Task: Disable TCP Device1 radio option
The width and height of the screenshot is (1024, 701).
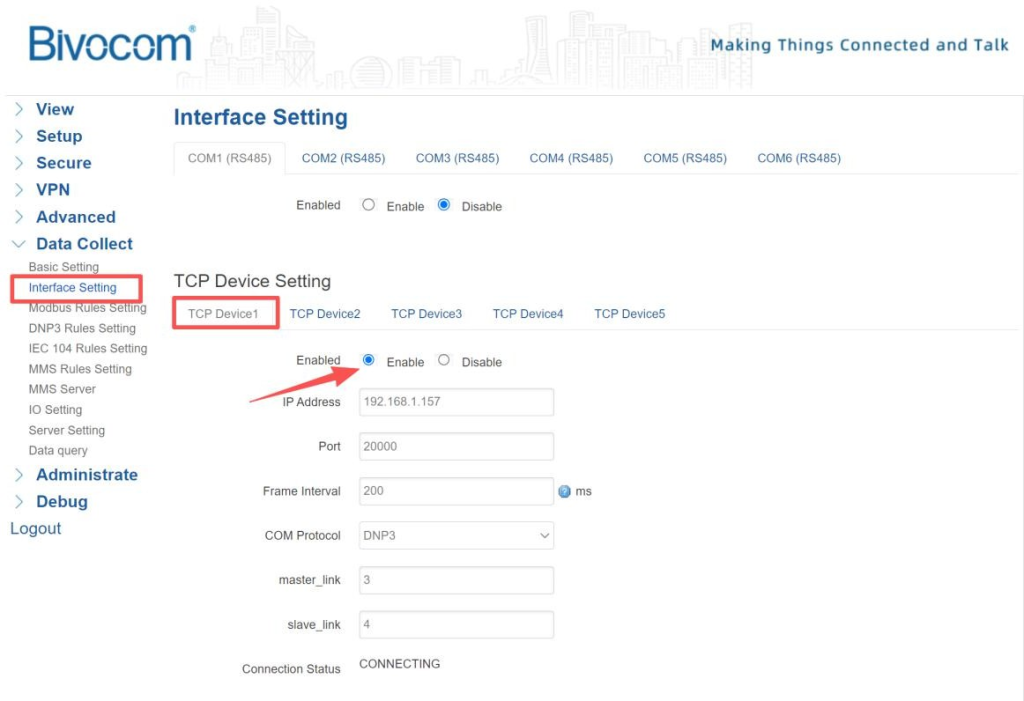Action: coord(444,360)
